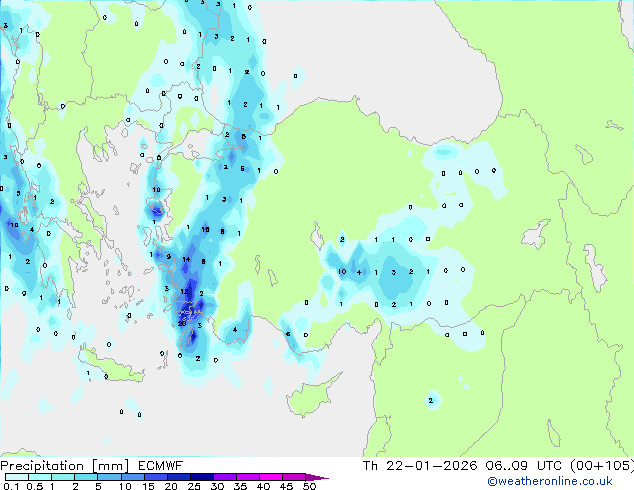The image size is (634, 490).
Task: Click the '20' precipitation value on the map
Action: coord(182,323)
